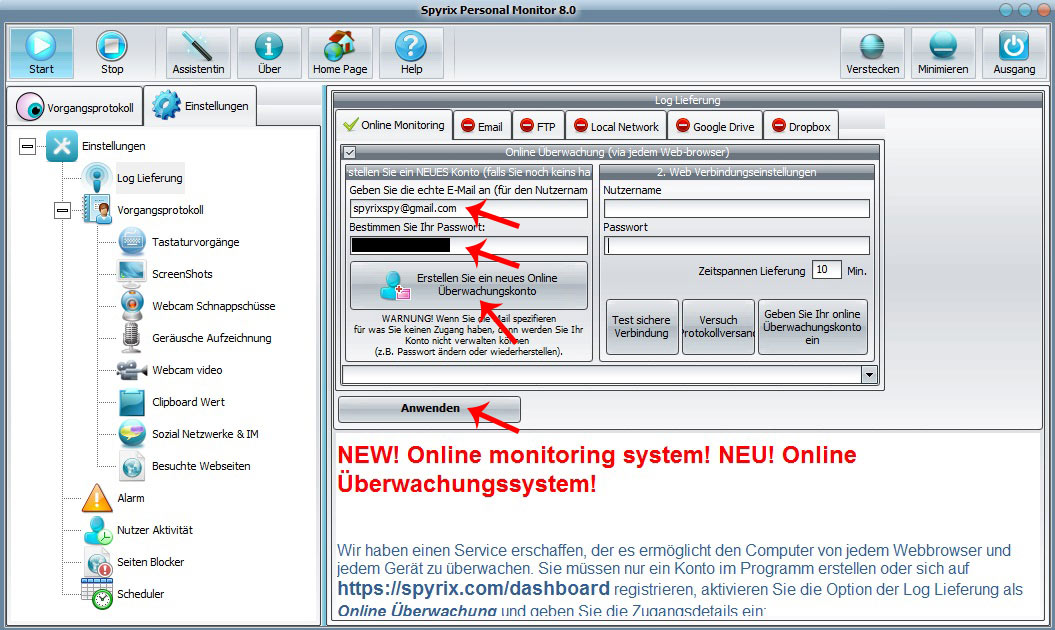The height and width of the screenshot is (630, 1055).
Task: Select the Webcam video camera icon
Action: (x=132, y=370)
